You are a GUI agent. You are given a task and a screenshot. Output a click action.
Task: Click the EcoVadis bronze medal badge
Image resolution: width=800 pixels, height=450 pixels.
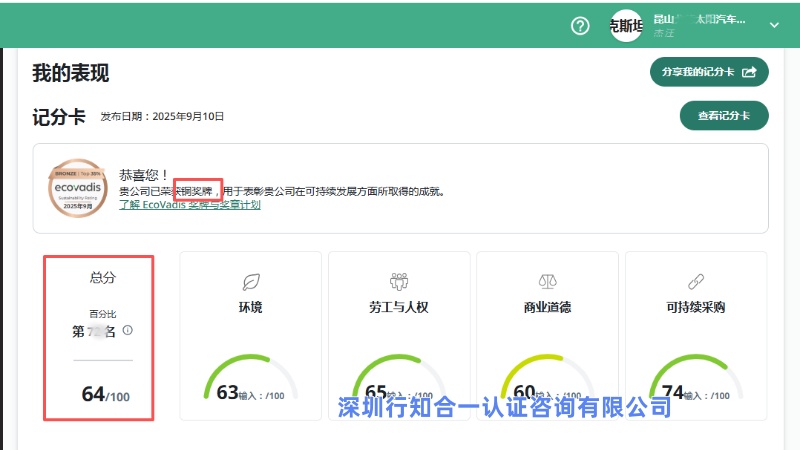click(77, 187)
